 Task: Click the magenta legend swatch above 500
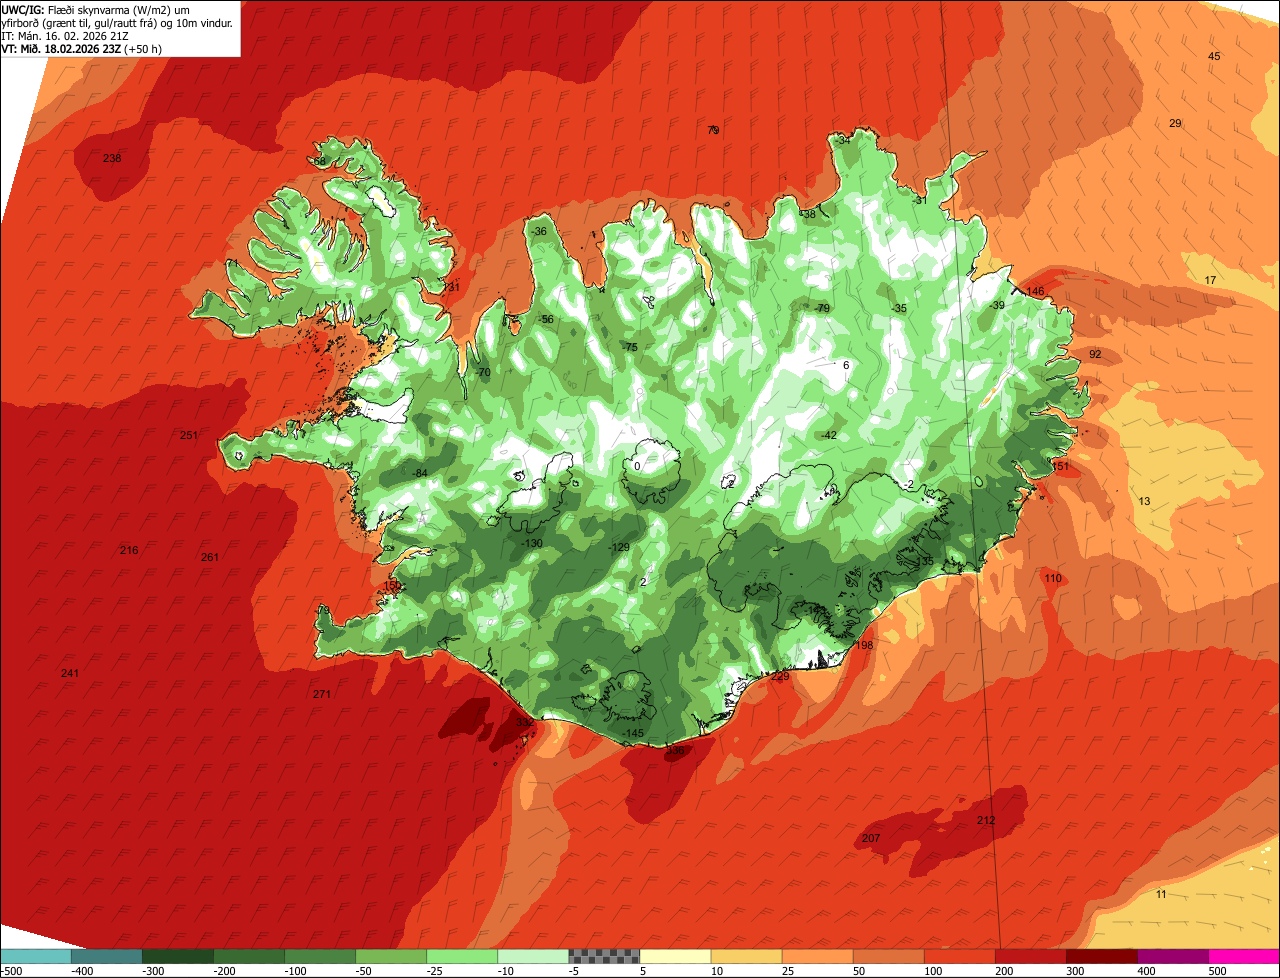coord(1244,956)
